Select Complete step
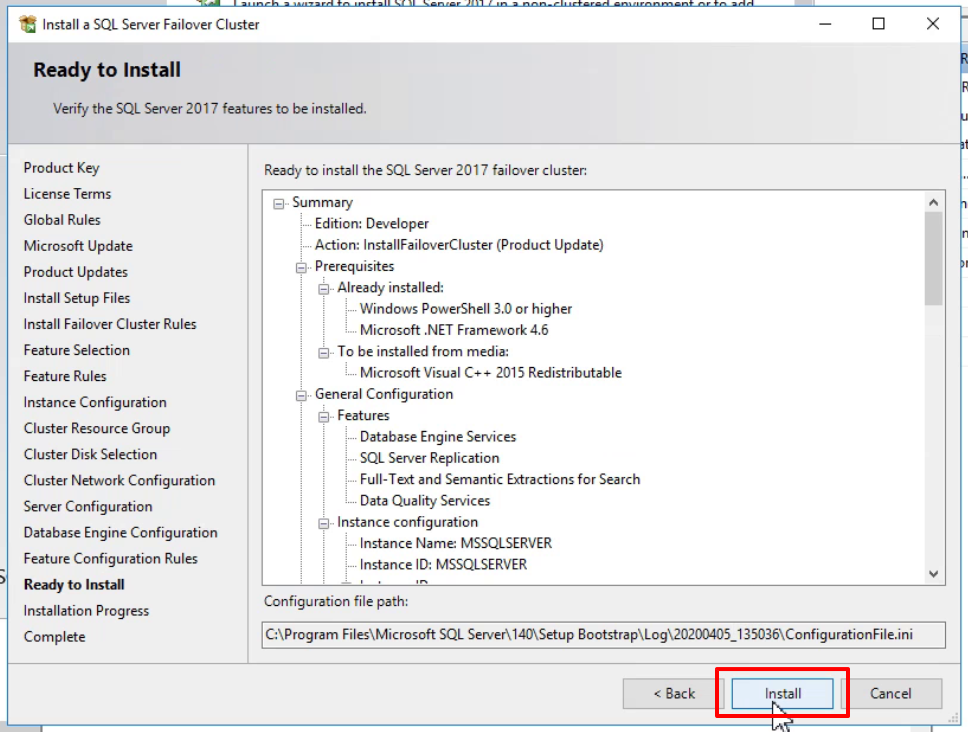Image resolution: width=968 pixels, height=732 pixels. point(55,636)
